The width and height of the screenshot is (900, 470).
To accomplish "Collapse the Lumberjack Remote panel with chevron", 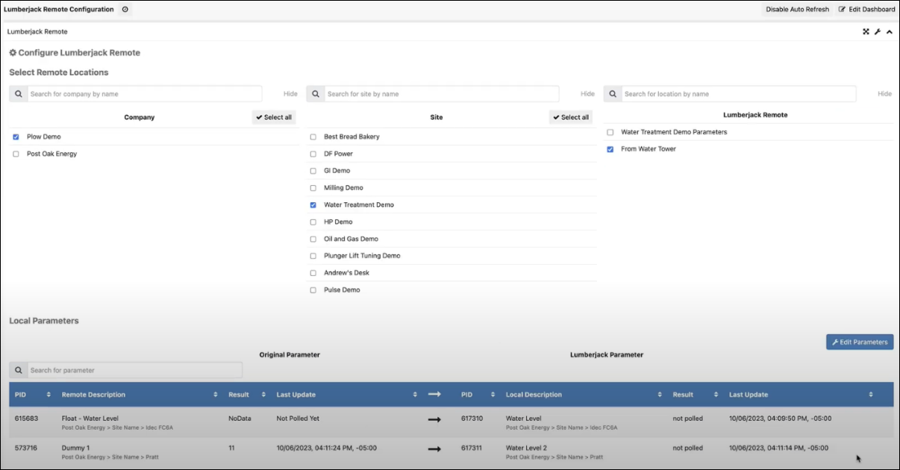I will point(890,32).
